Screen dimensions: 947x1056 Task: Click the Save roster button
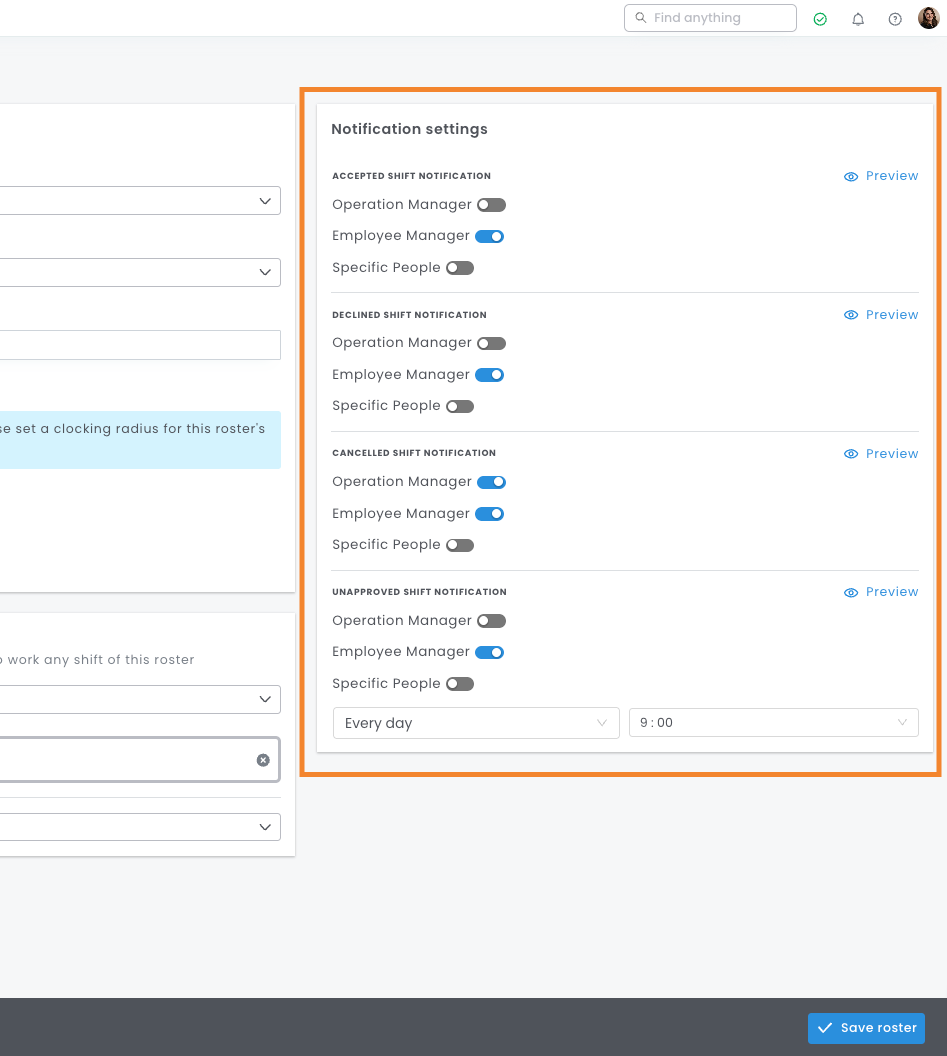coord(866,1028)
